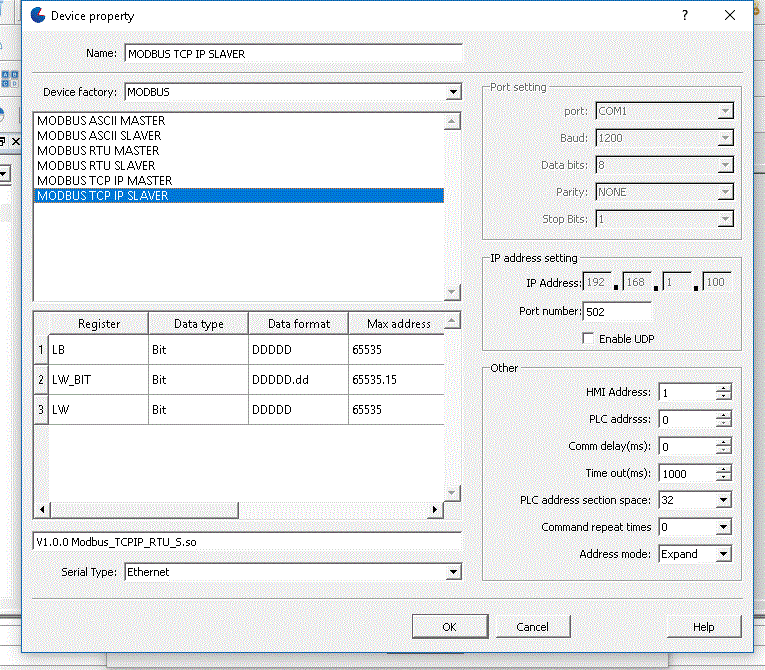Select MODBUS RTU MASTER in the list
This screenshot has width=765, height=670.
click(x=239, y=151)
